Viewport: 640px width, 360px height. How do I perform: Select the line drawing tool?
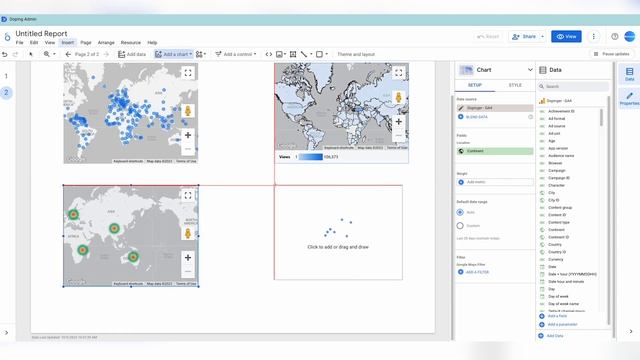304,54
